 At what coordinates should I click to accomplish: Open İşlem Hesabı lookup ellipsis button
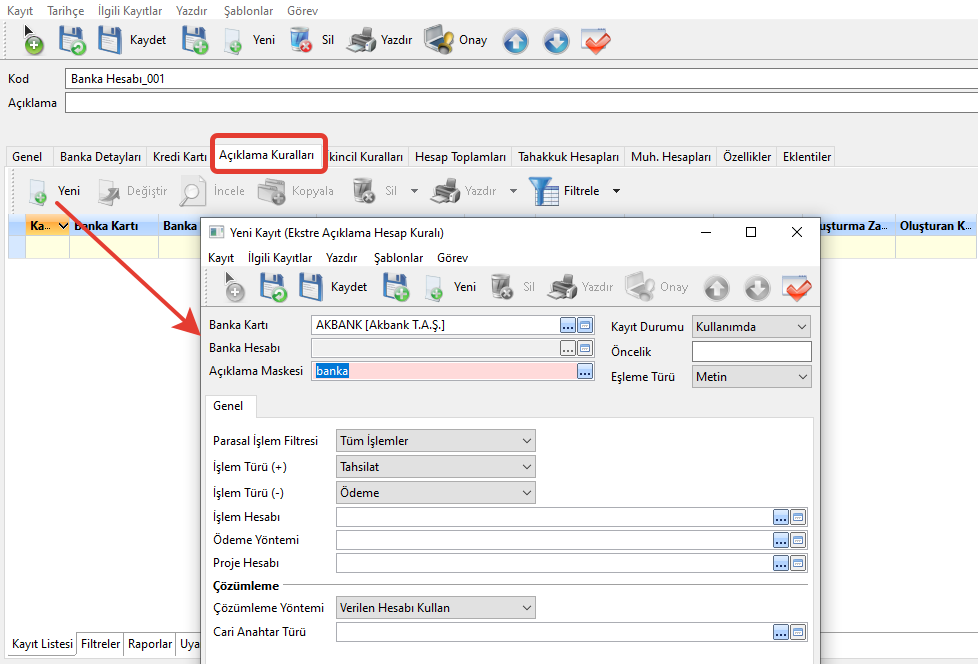click(781, 517)
